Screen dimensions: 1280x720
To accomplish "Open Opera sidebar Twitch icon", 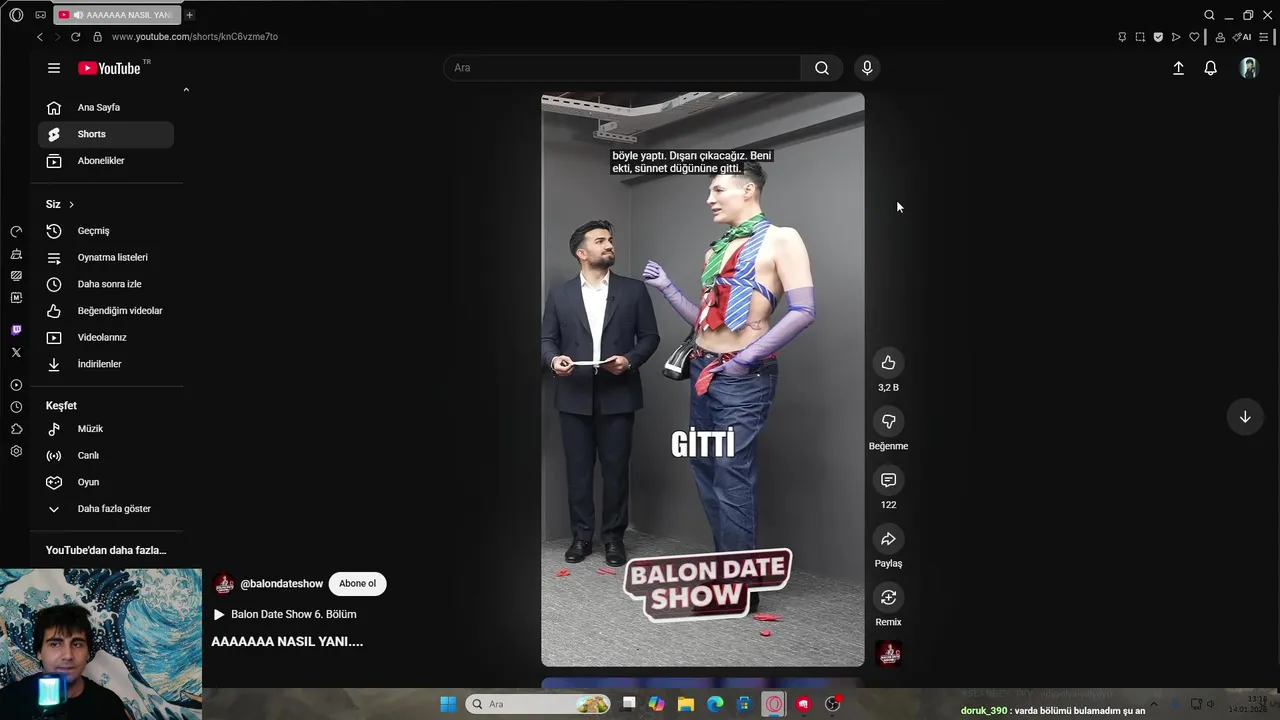I will coord(16,330).
